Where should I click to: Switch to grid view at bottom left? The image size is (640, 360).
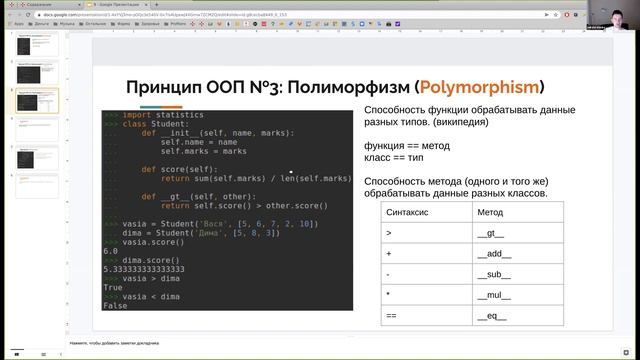tap(43, 354)
